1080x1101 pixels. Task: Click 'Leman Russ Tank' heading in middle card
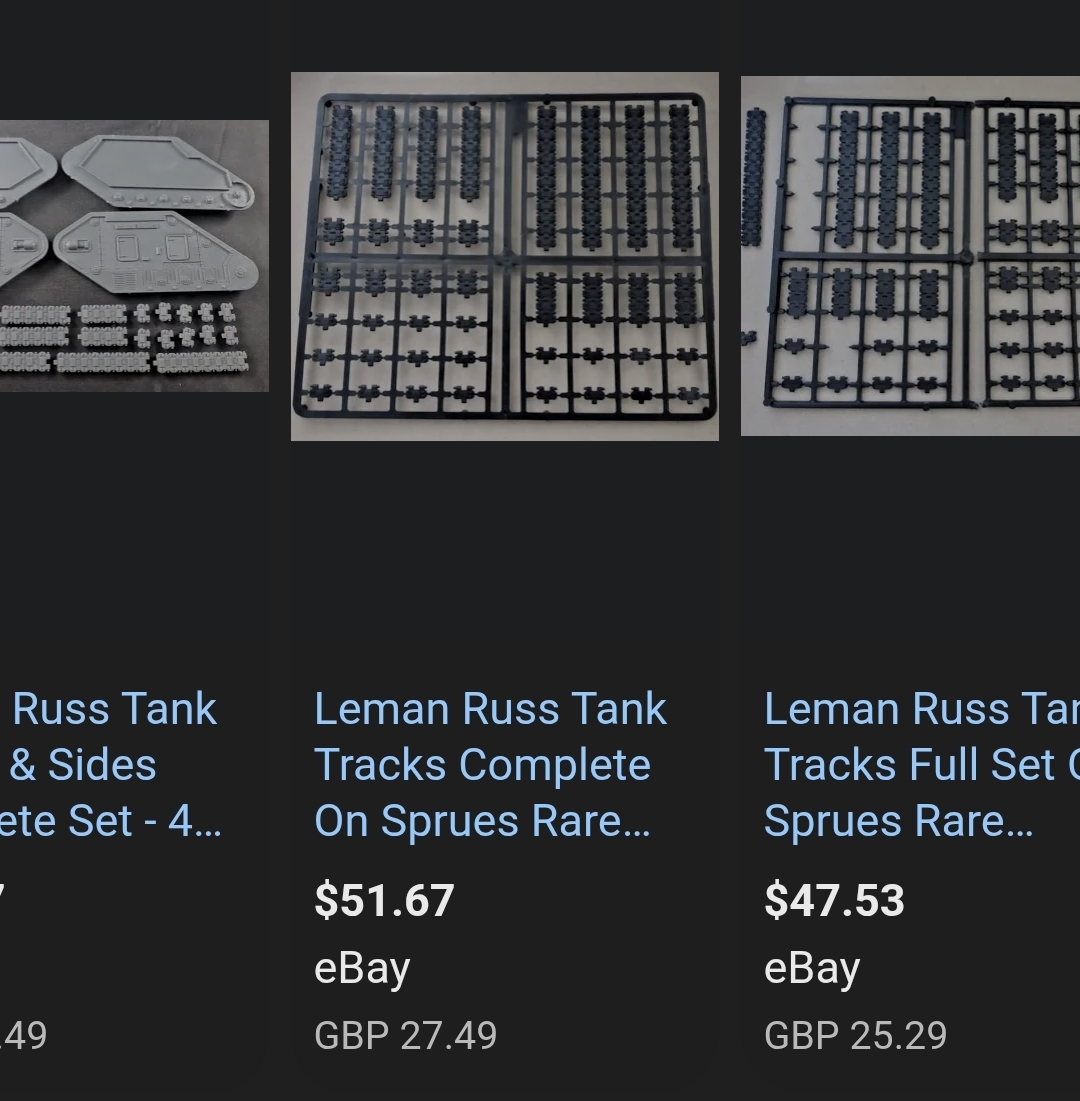point(490,708)
